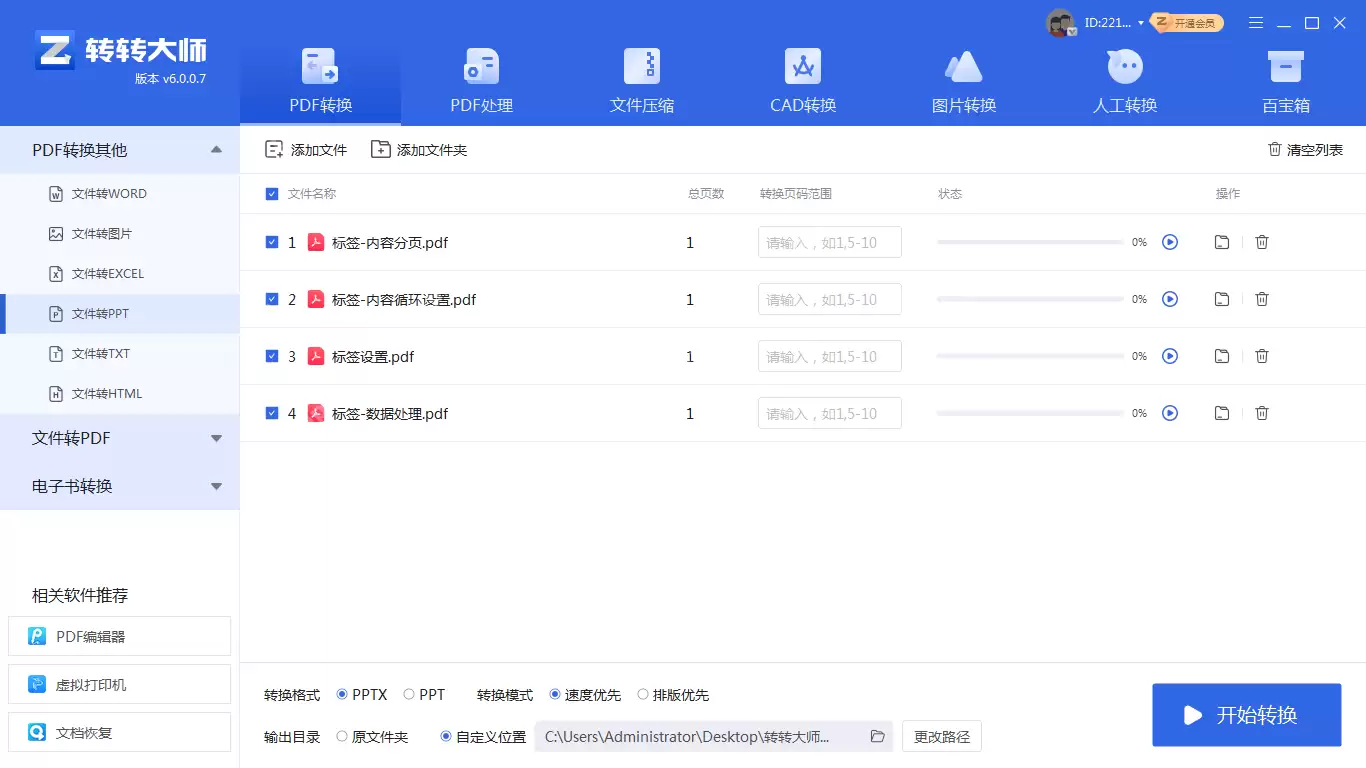Click 更改路径 to change output path

pyautogui.click(x=940, y=736)
